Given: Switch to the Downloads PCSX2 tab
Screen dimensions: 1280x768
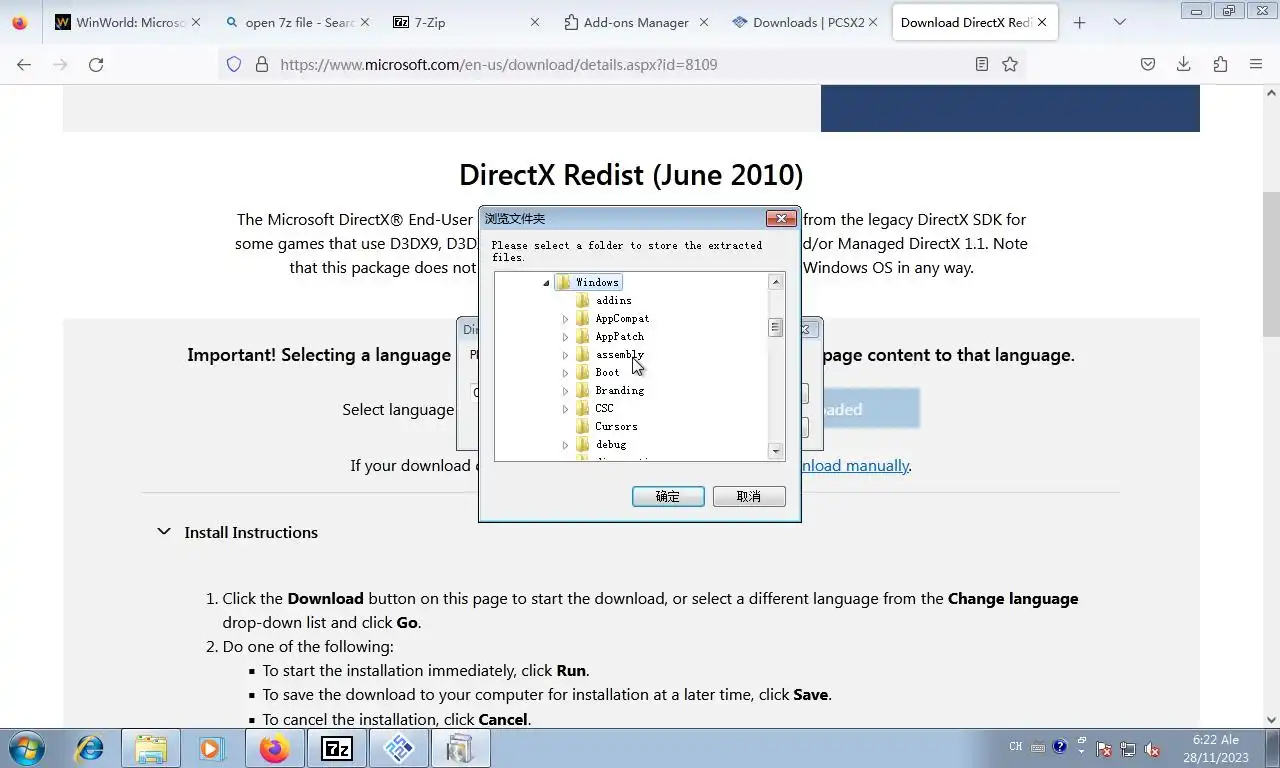Looking at the screenshot, I should coord(803,22).
